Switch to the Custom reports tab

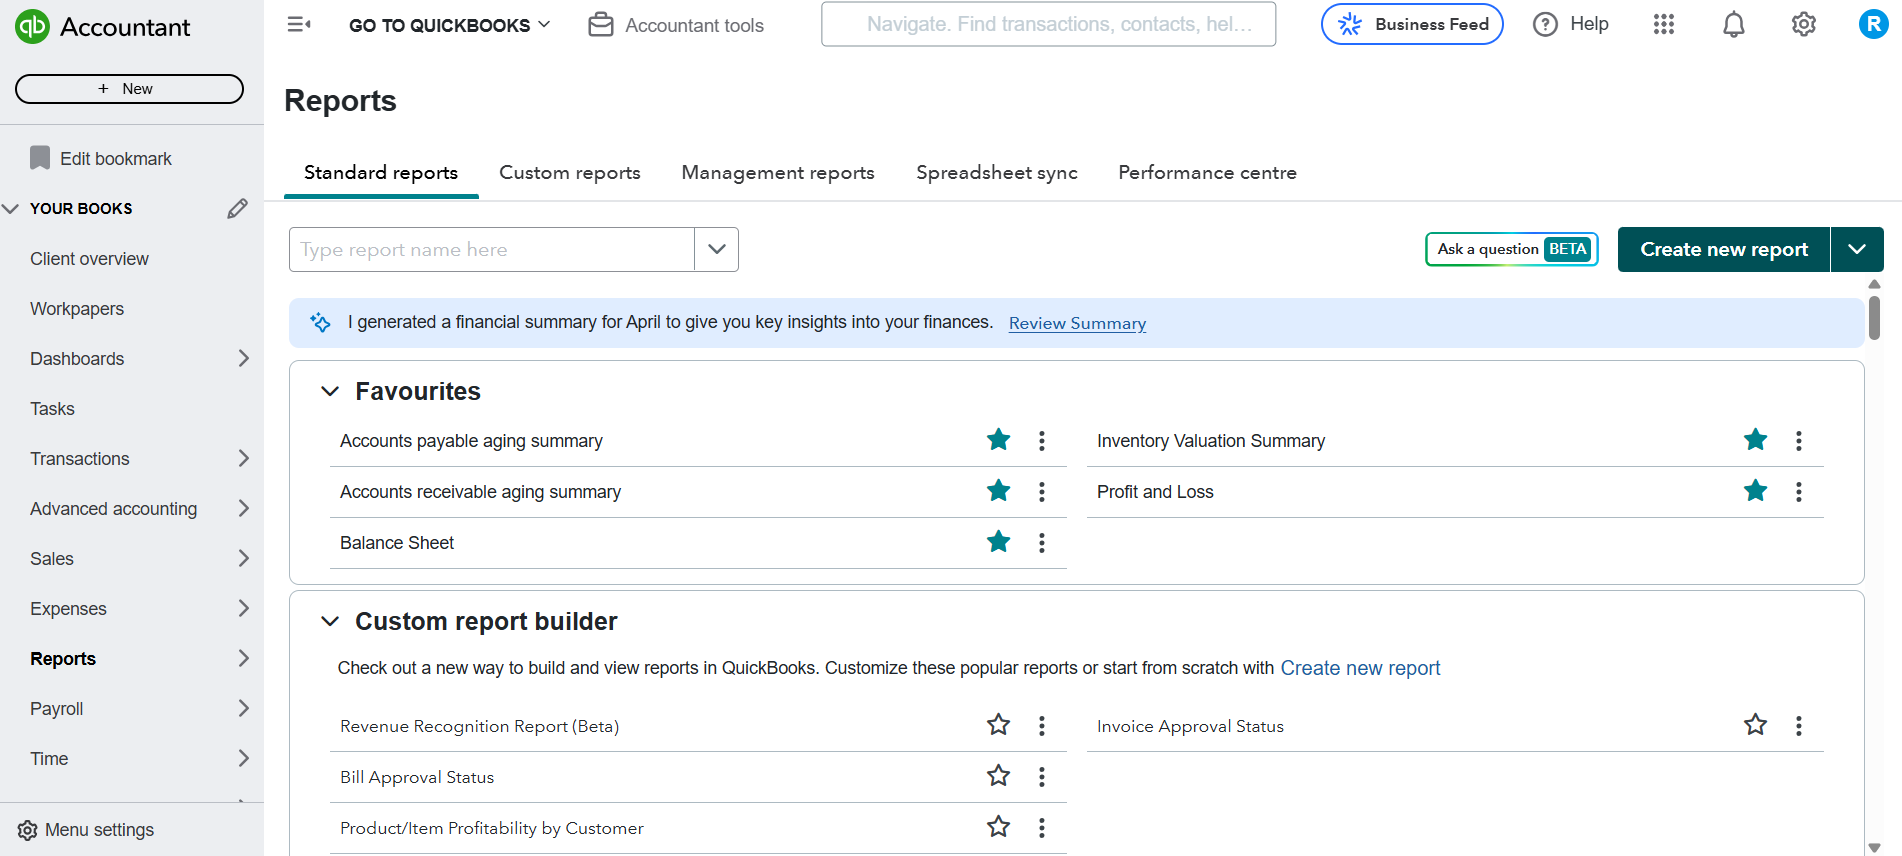tap(570, 173)
